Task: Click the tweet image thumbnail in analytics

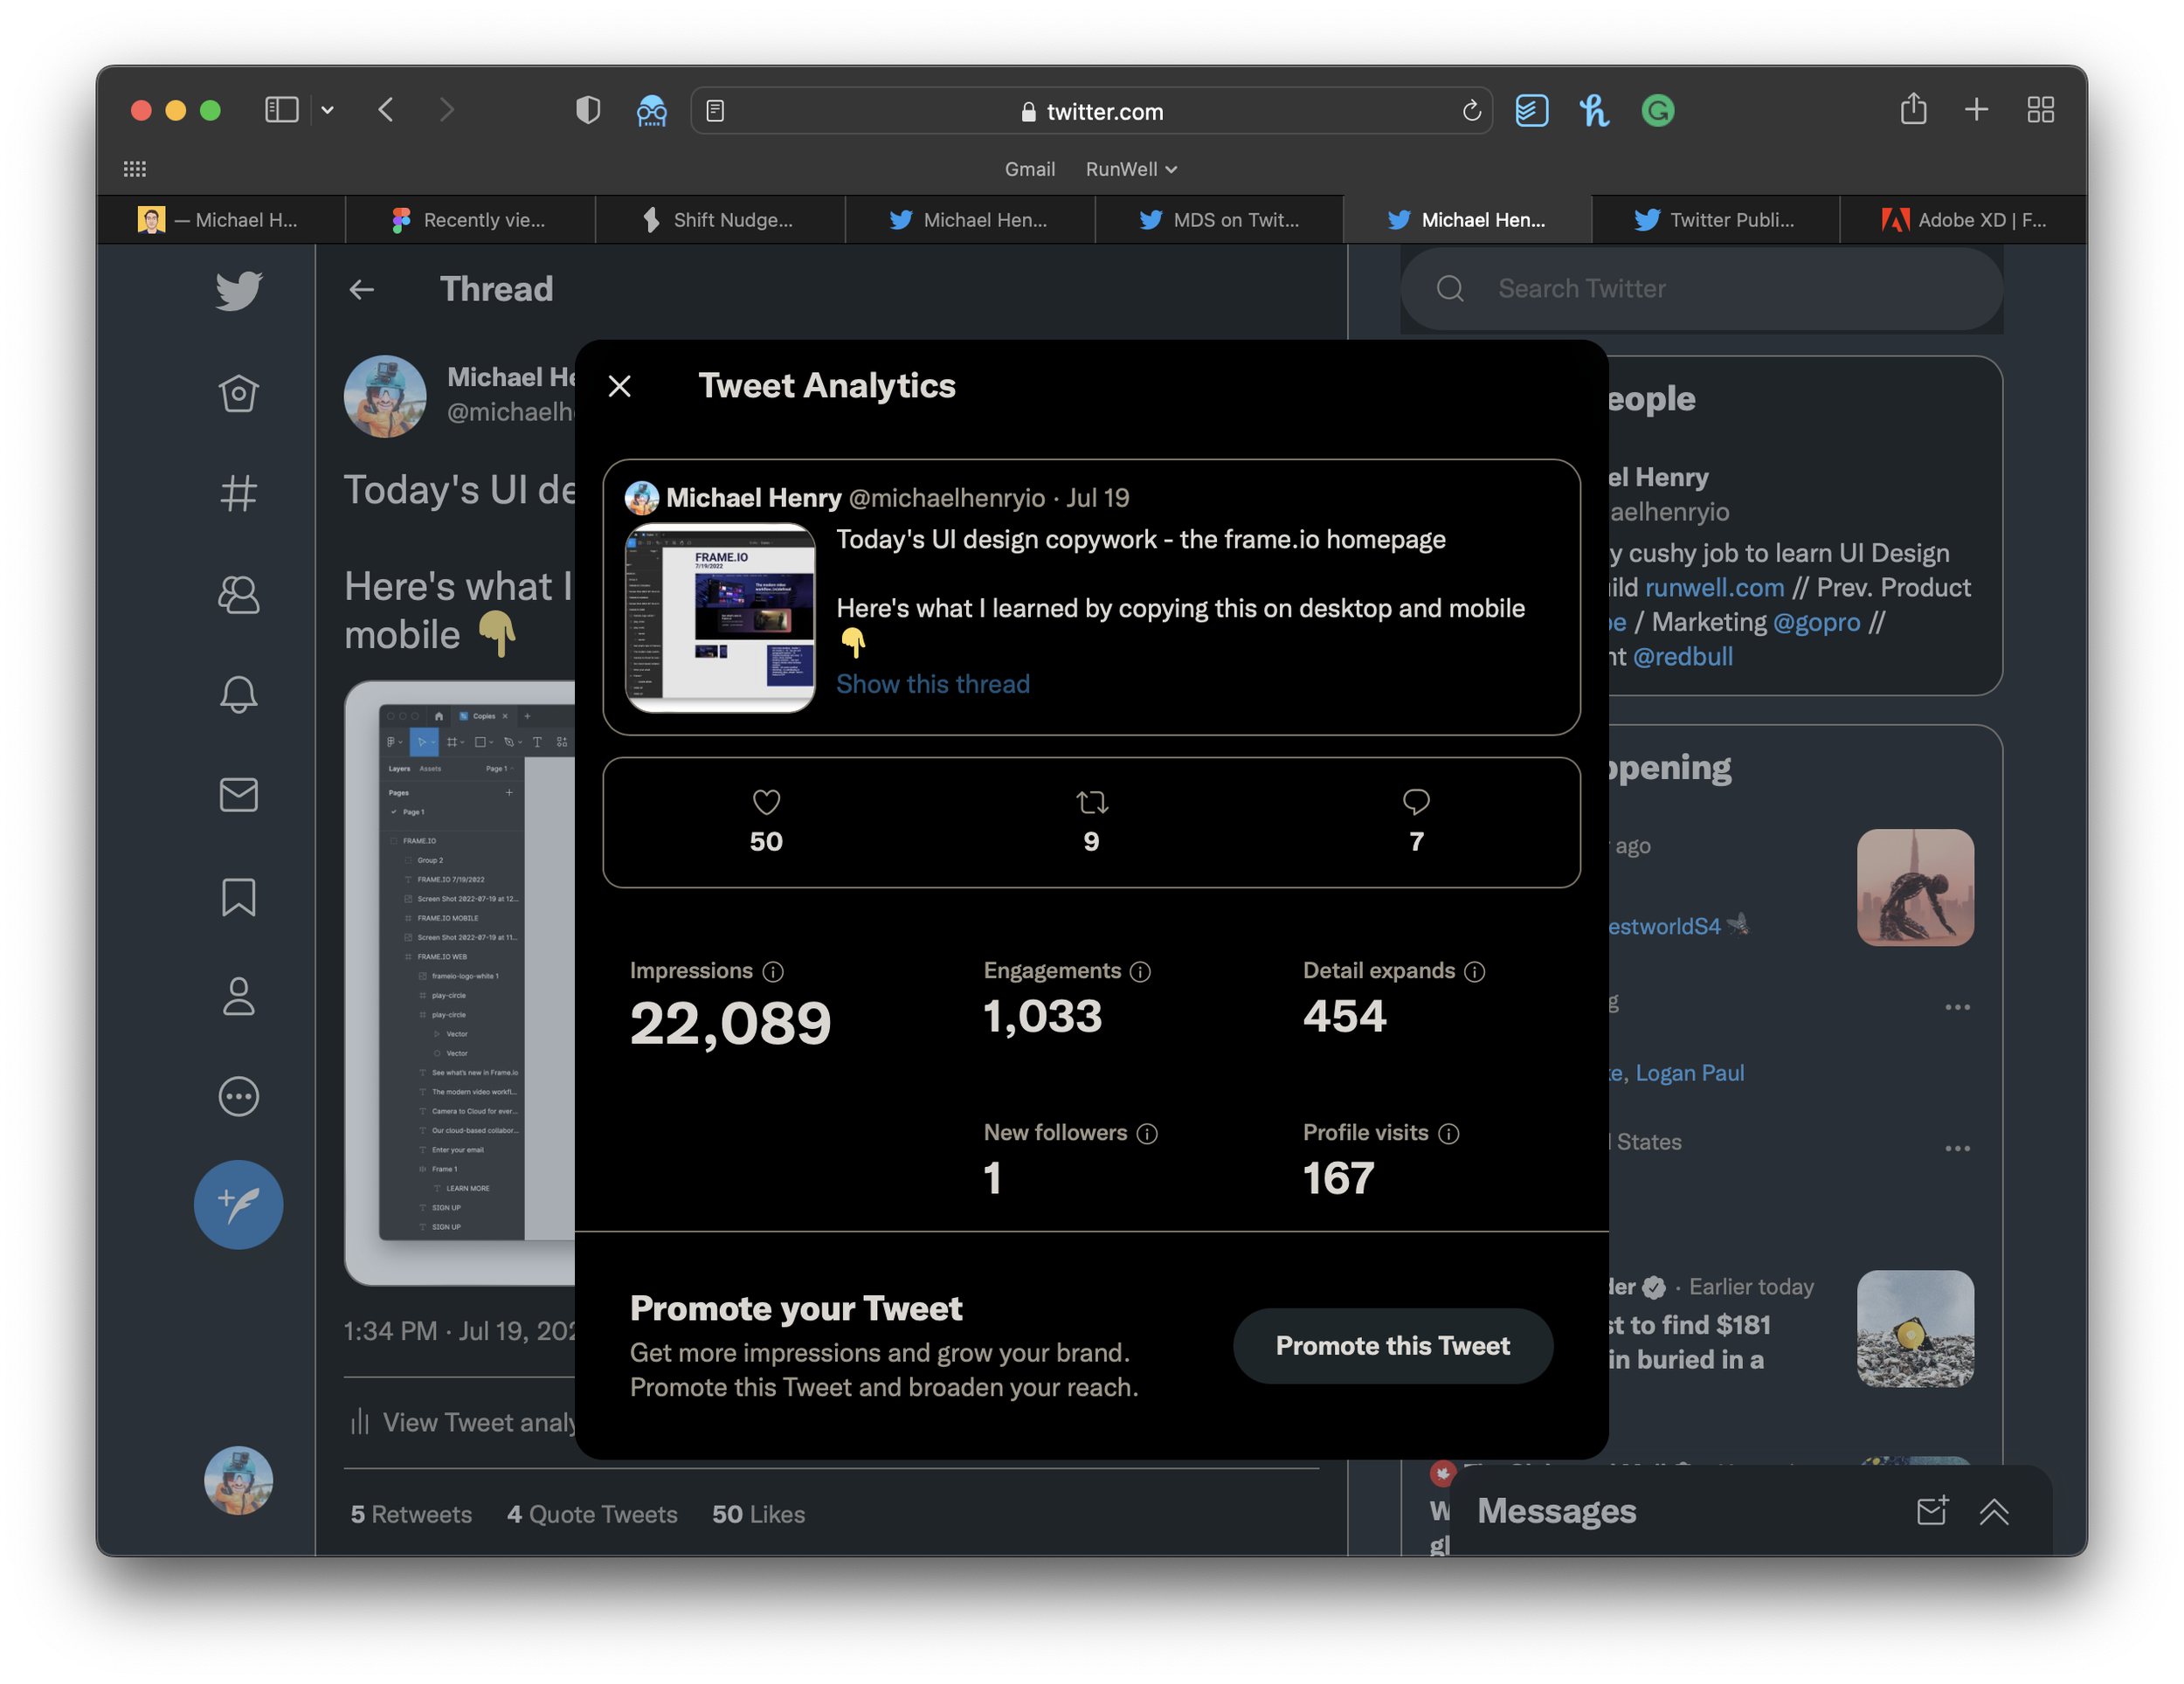Action: tap(720, 617)
